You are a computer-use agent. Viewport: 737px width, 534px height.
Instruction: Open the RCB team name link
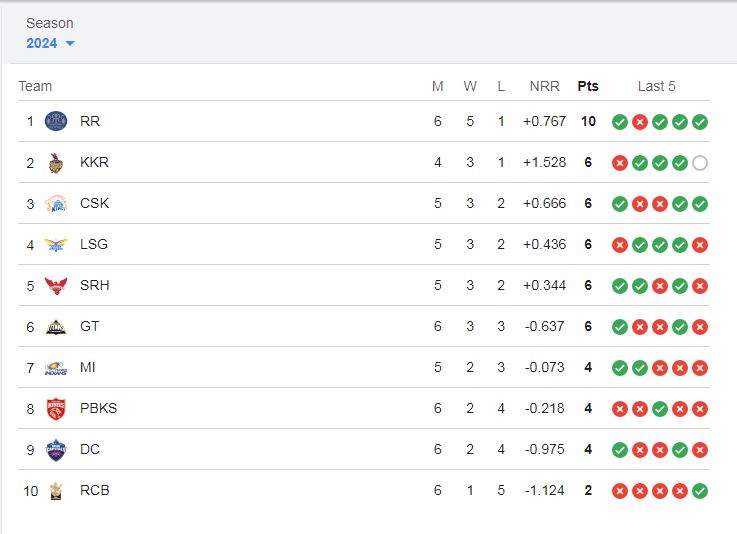tap(94, 490)
